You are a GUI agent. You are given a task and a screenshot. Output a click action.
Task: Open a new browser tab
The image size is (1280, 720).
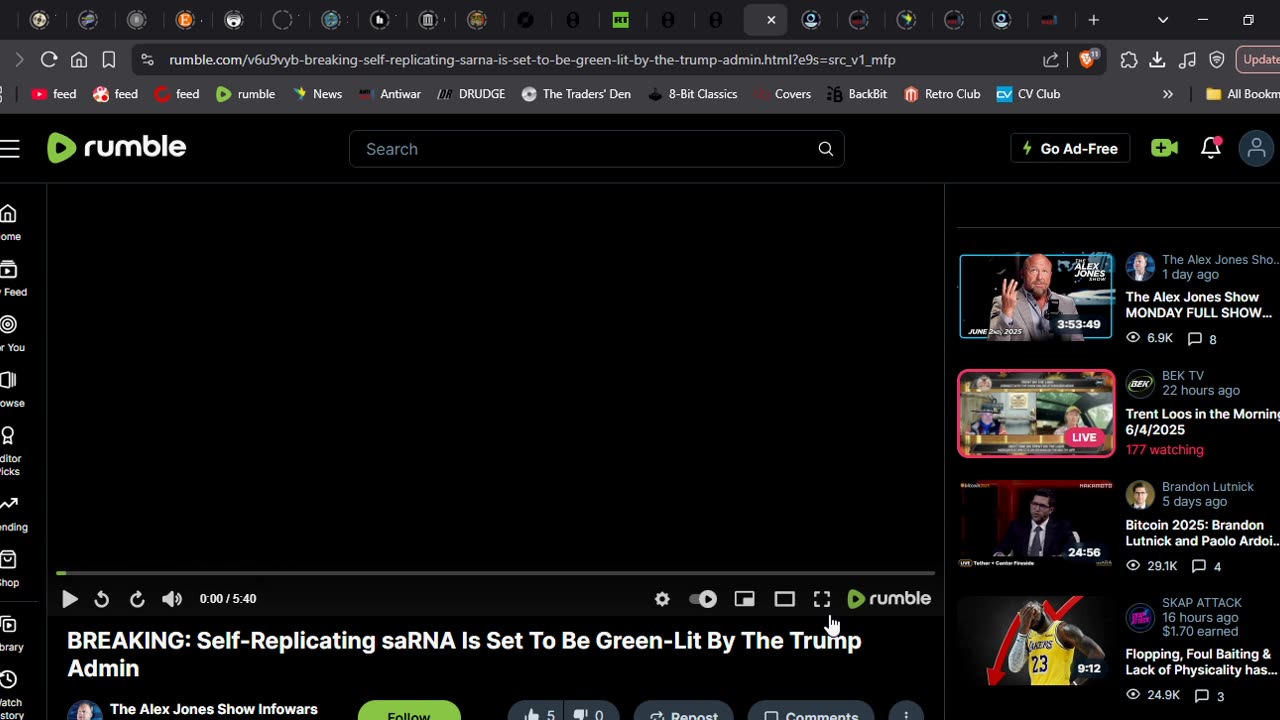point(1094,20)
